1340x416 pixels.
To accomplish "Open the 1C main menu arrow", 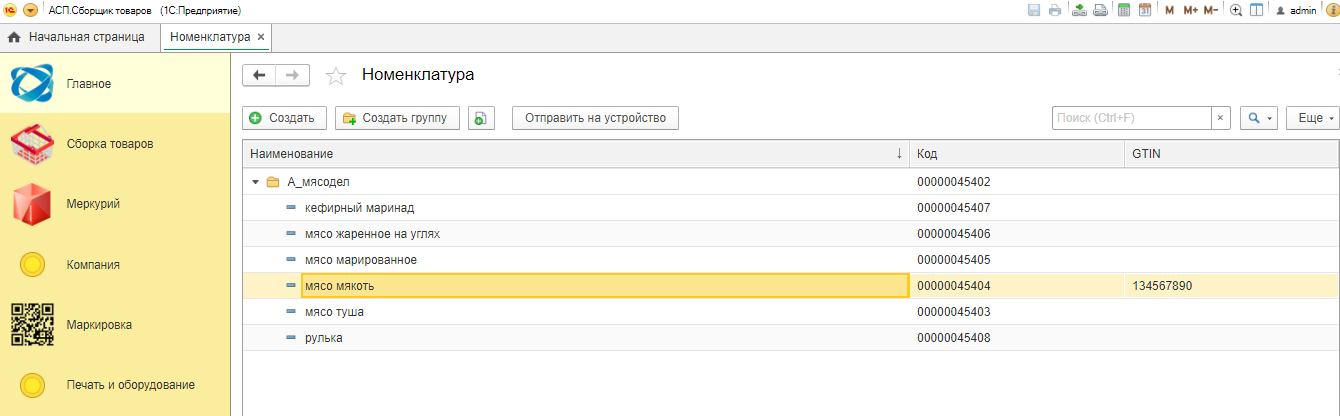I will point(30,10).
